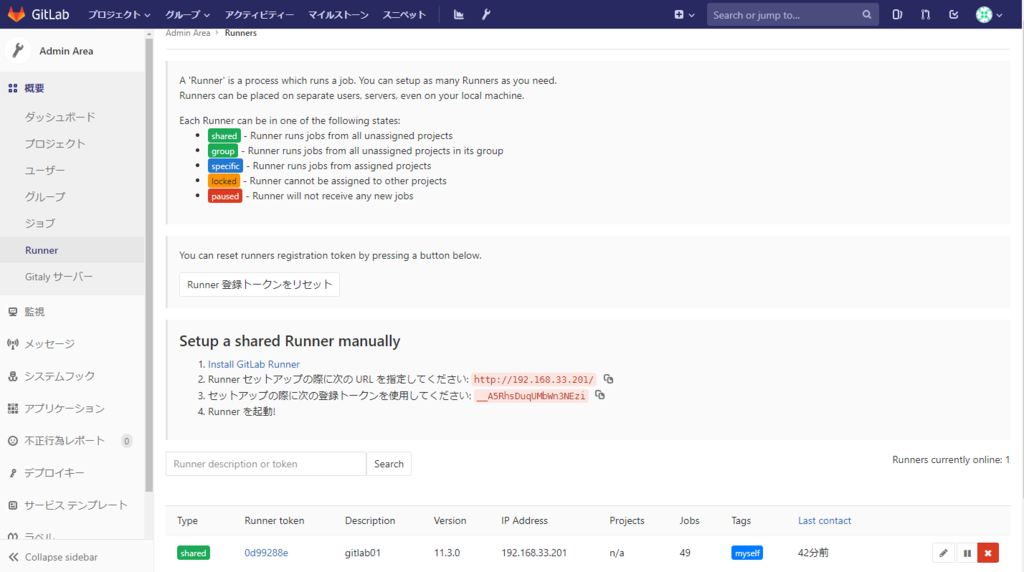Click Runners in the breadcrumb
Viewport: 1024px width, 572px height.
[x=240, y=33]
